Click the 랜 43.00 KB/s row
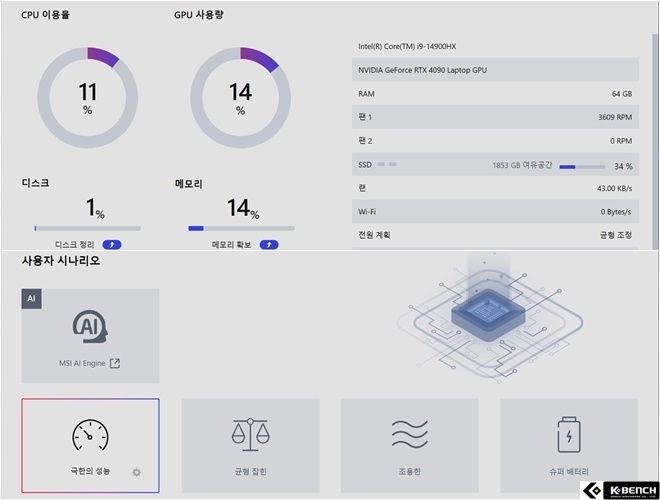 [x=495, y=188]
